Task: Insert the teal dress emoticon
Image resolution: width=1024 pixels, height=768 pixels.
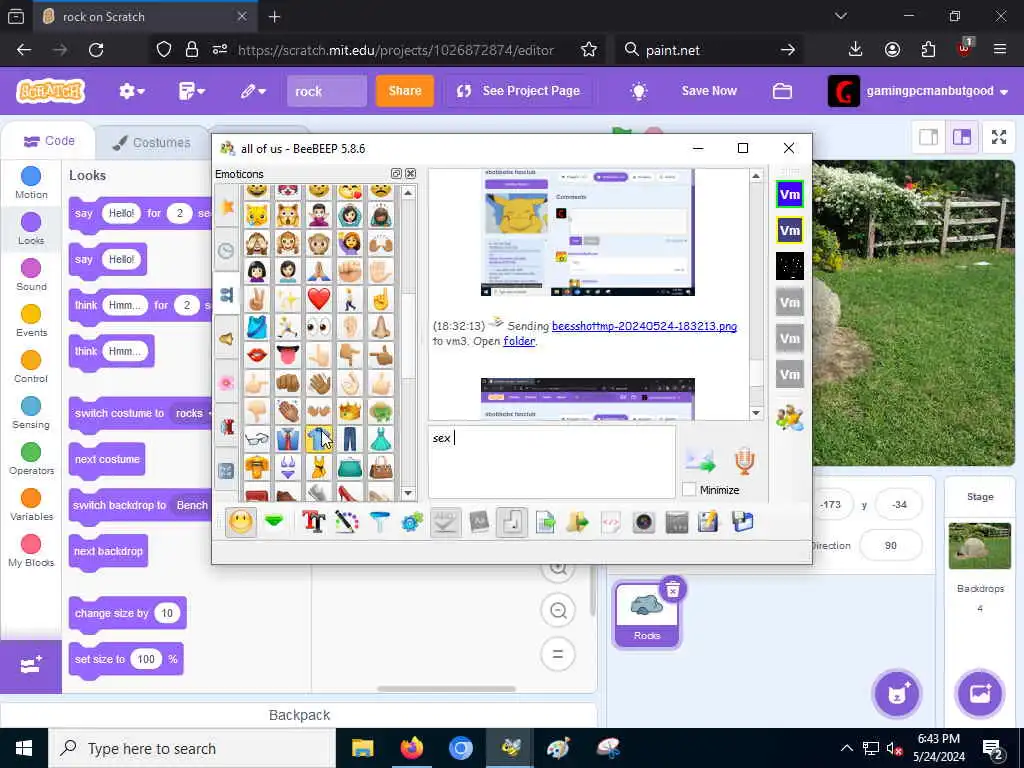Action: 381,439
